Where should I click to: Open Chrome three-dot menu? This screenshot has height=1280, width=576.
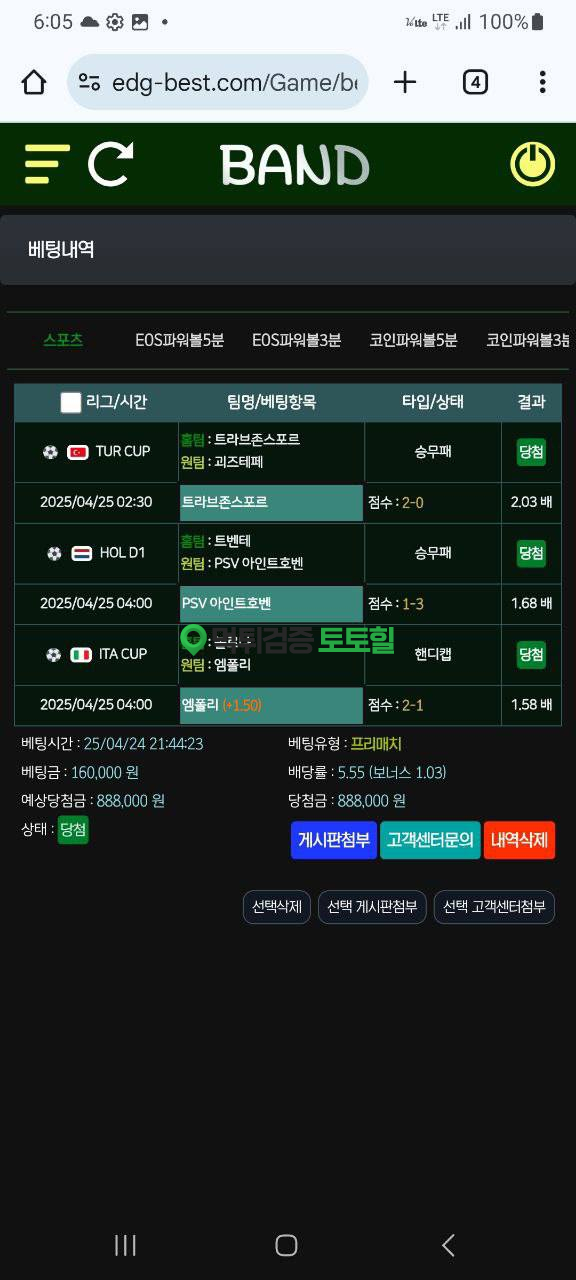pyautogui.click(x=542, y=82)
